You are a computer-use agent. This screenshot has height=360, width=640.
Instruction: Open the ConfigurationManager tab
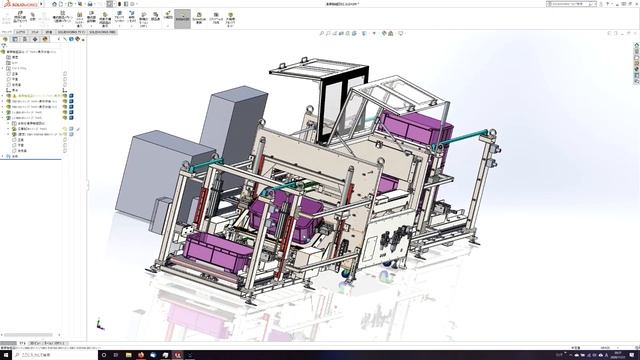[25, 39]
